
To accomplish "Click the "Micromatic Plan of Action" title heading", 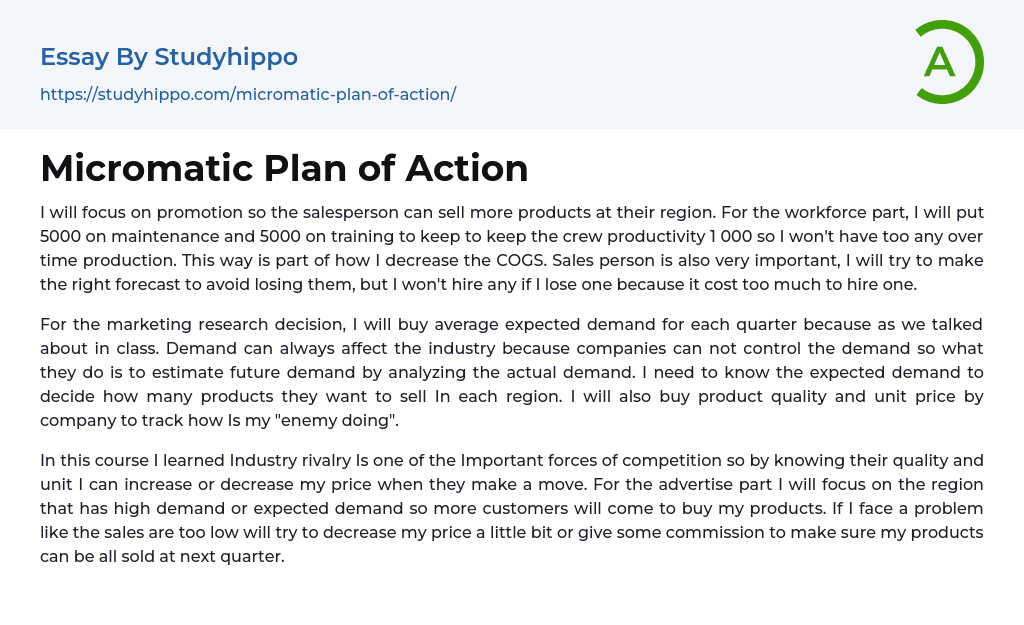I will click(x=284, y=168).
